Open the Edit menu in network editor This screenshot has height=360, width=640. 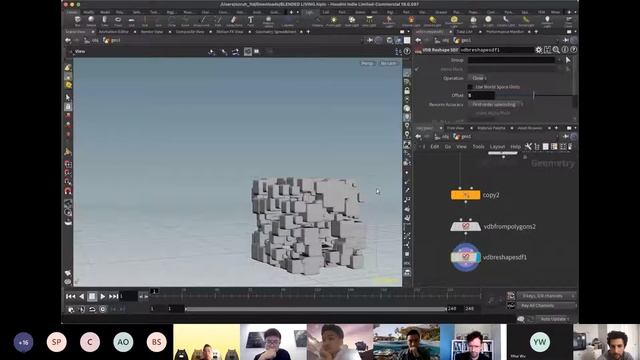[x=435, y=147]
